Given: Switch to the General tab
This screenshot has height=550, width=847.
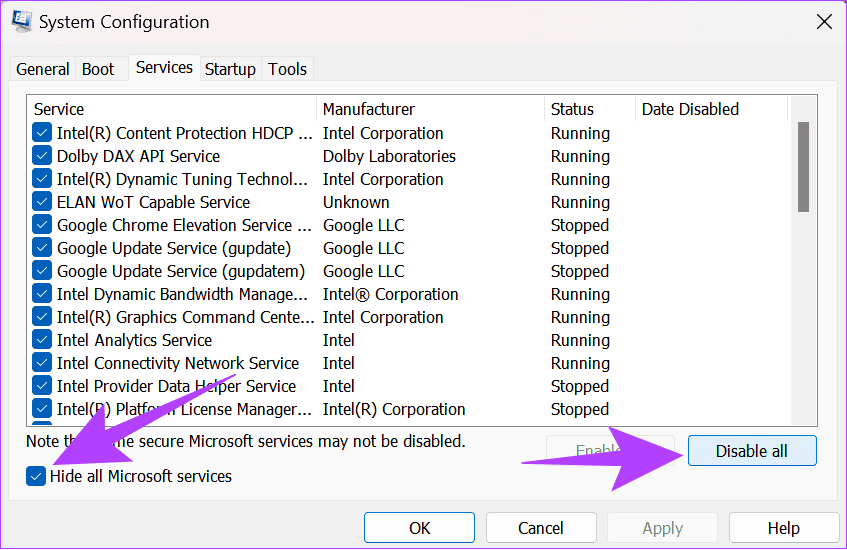Looking at the screenshot, I should 43,69.
